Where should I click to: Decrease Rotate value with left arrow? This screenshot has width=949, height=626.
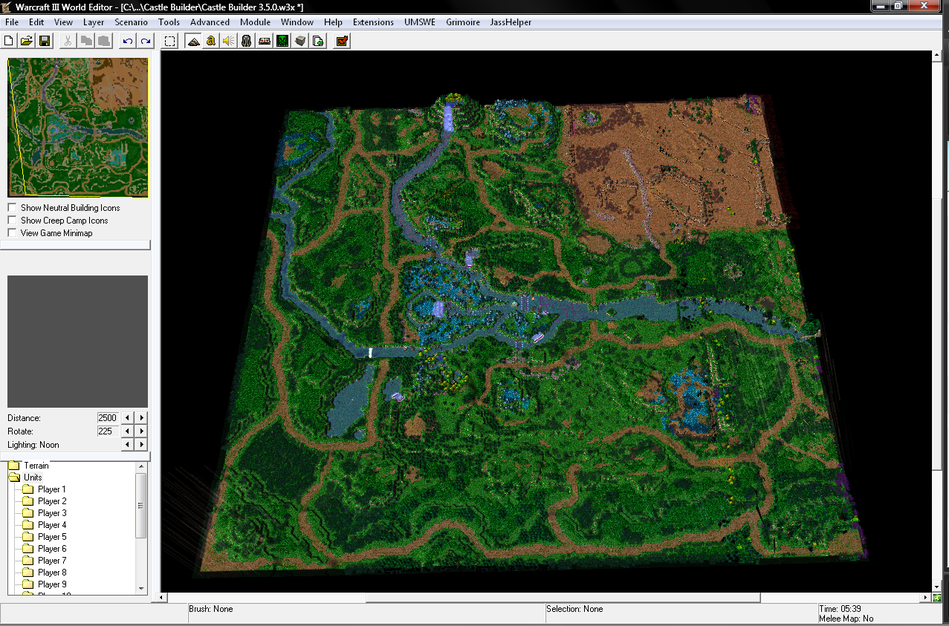tap(127, 431)
